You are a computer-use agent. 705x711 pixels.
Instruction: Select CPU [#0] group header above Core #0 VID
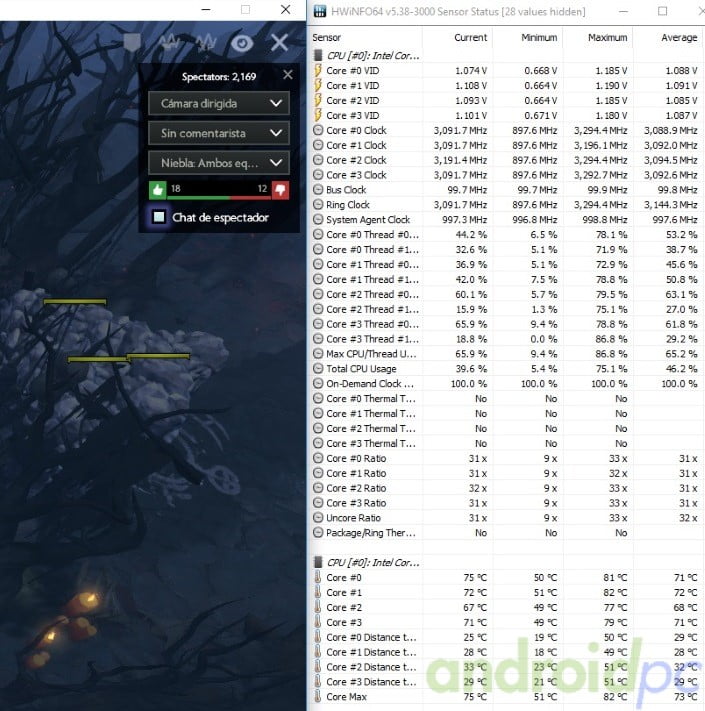[x=373, y=56]
